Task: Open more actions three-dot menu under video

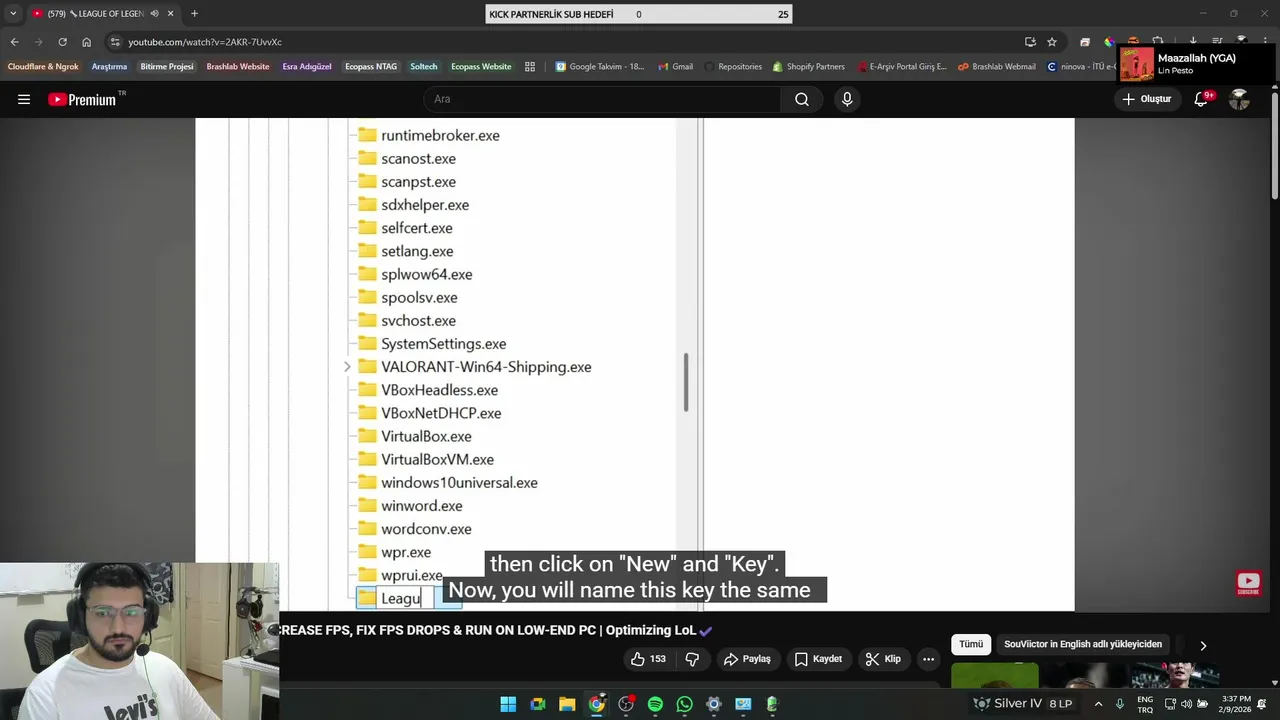Action: coord(928,659)
